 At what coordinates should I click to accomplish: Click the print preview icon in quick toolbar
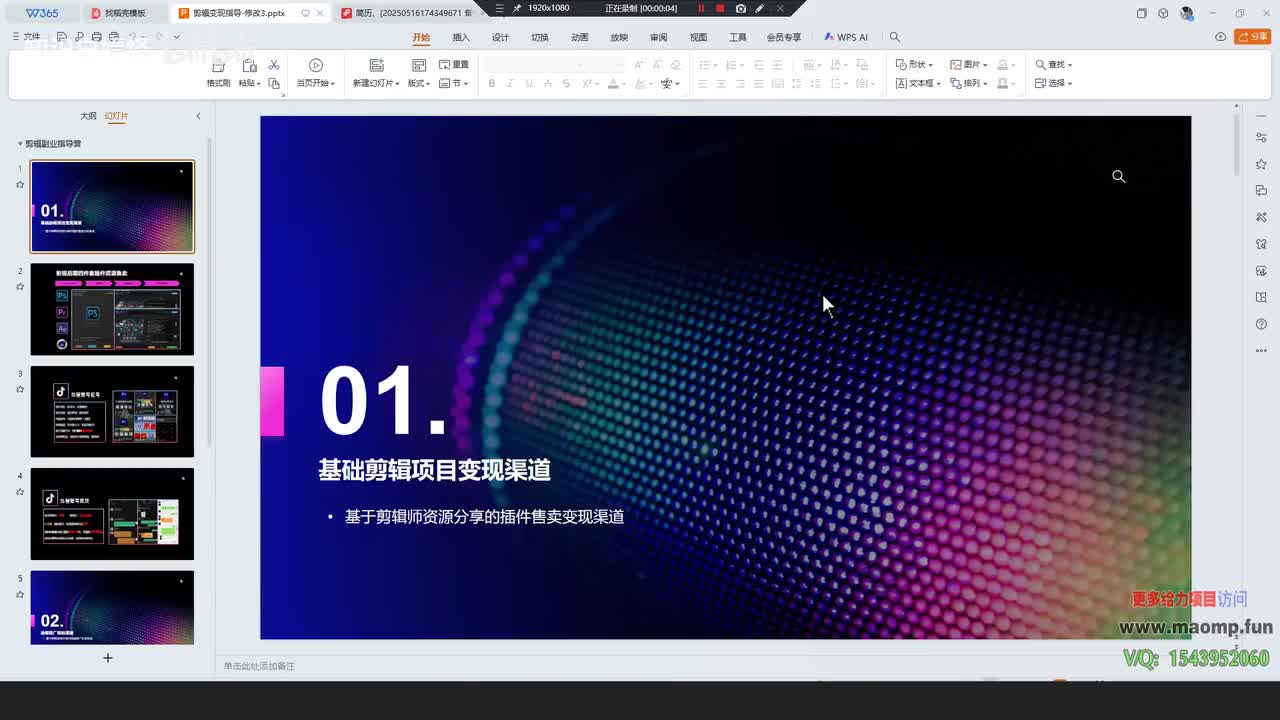[114, 37]
